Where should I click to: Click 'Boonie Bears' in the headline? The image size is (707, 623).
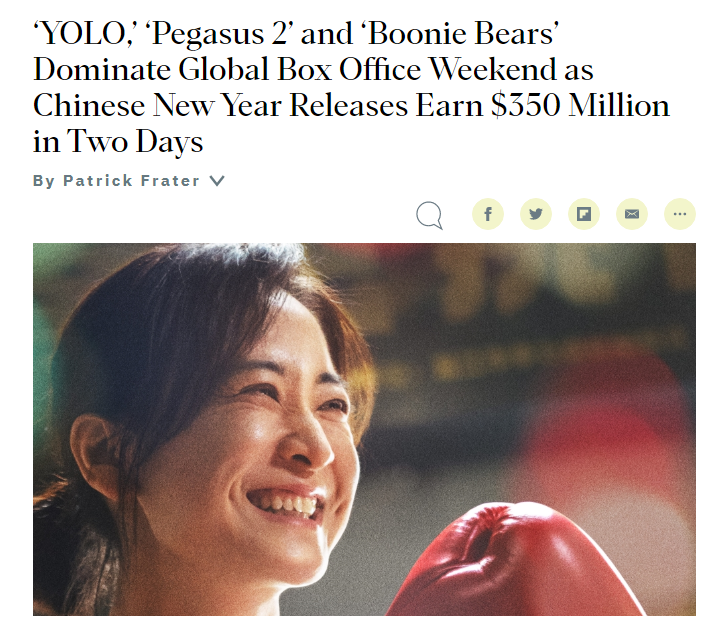pyautogui.click(x=459, y=34)
